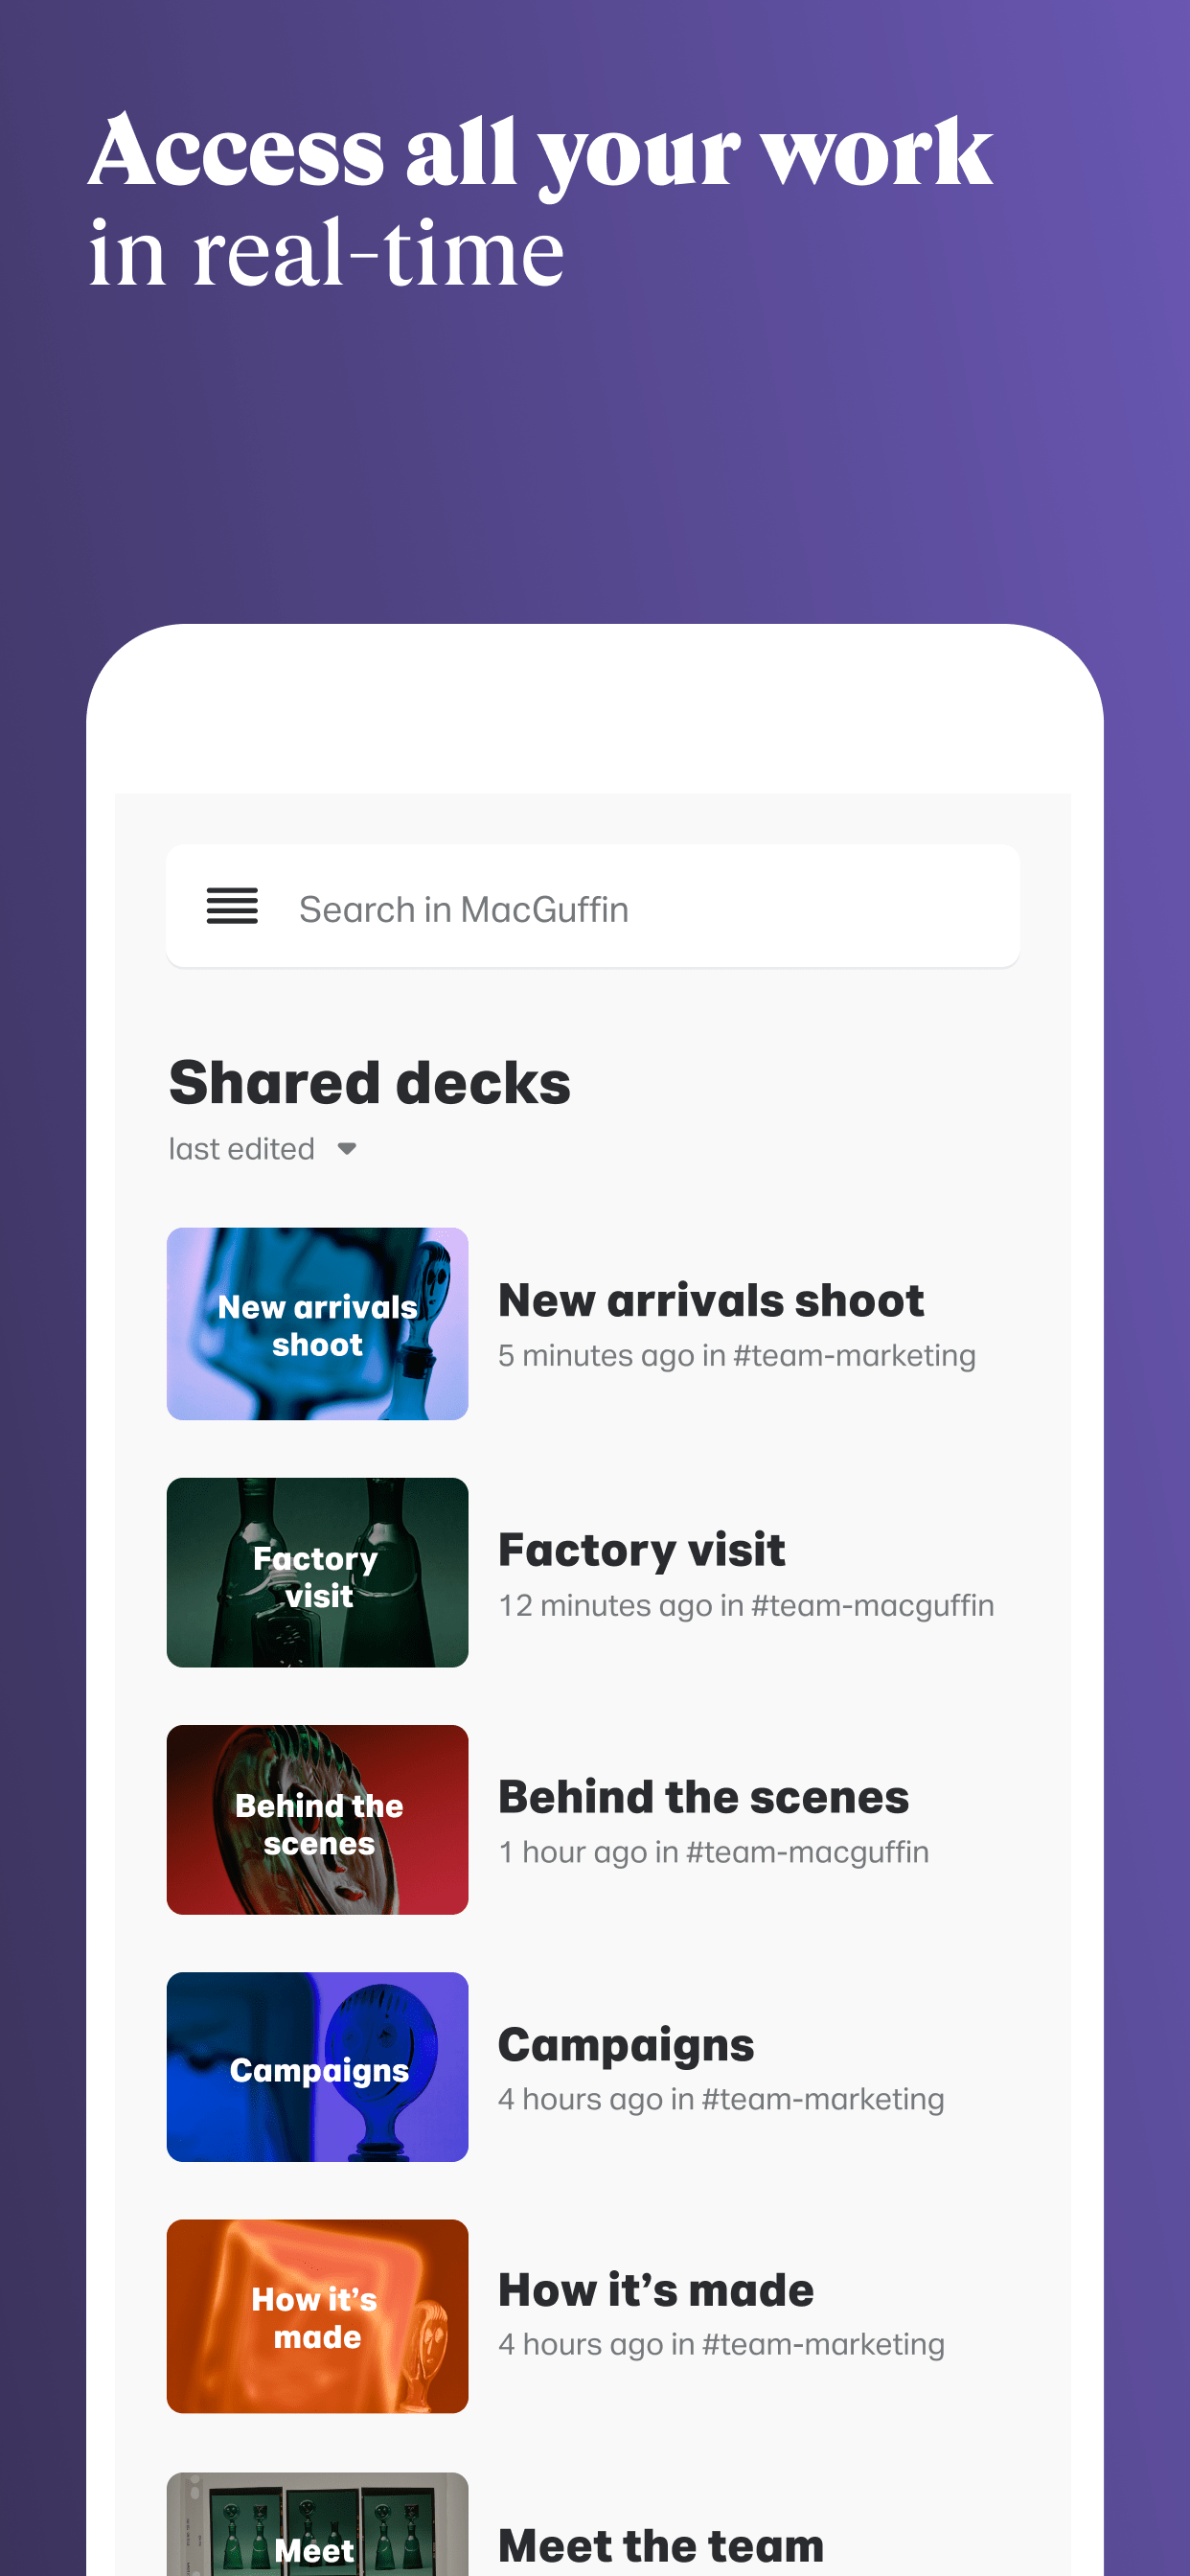Select the Factory visit deck title

pos(642,1549)
